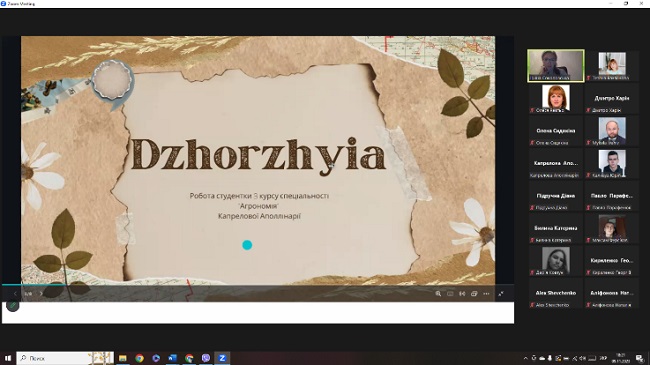Select the Капрелова Аполлінарія participant tile
The image size is (650, 365).
tap(556, 163)
